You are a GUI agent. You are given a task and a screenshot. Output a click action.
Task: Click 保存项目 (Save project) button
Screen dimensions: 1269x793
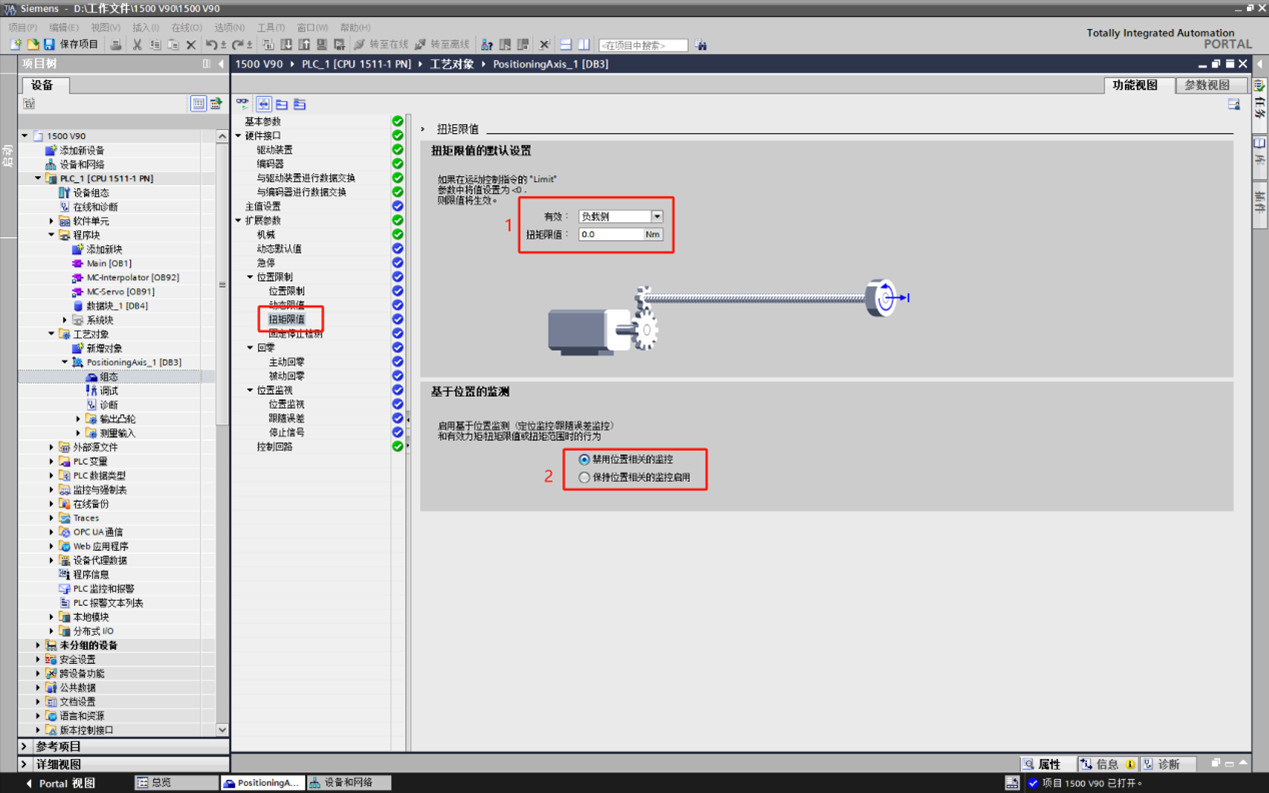(70, 45)
